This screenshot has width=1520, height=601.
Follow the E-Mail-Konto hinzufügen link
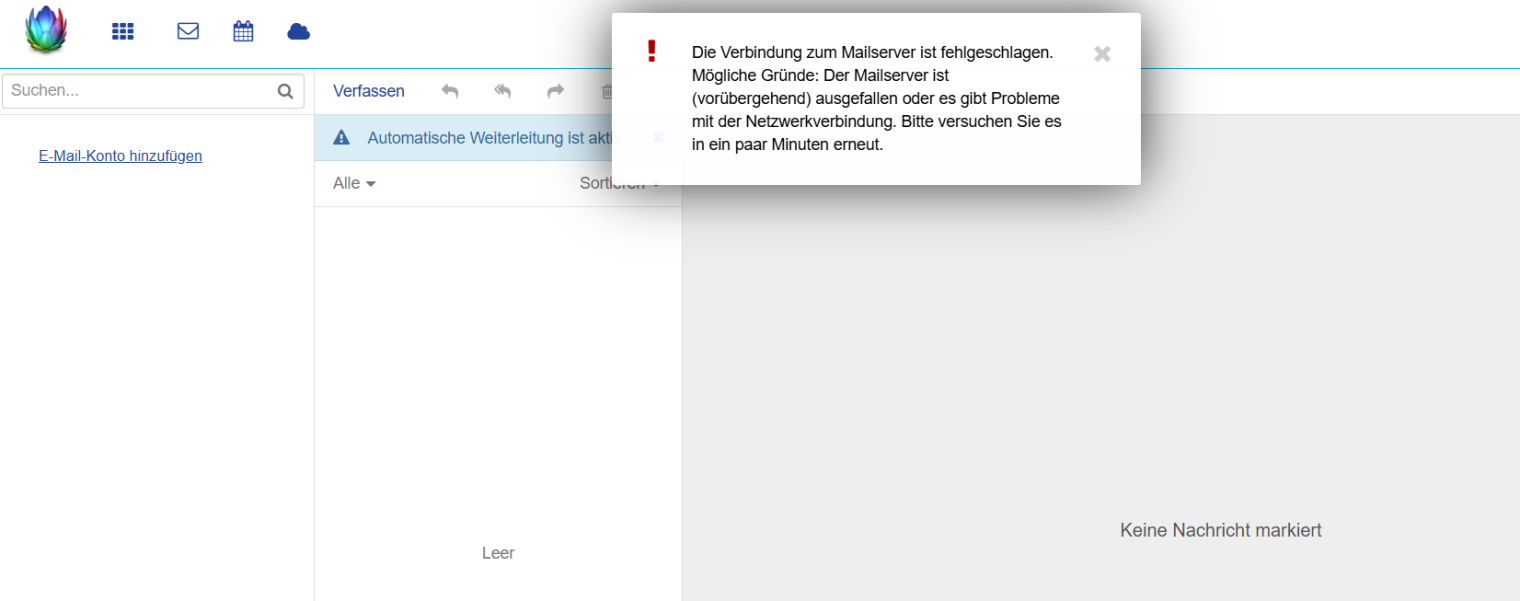coord(120,156)
